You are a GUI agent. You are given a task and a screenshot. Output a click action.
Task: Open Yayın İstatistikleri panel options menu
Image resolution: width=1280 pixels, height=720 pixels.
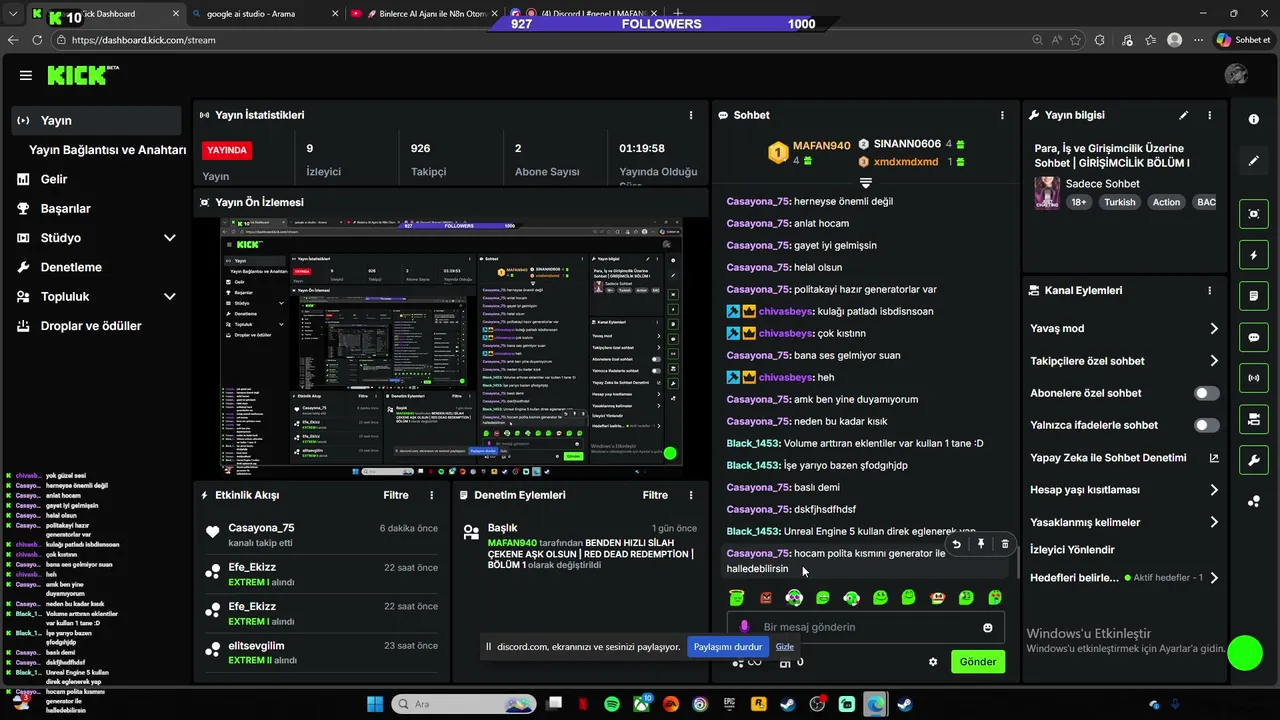pyautogui.click(x=691, y=115)
